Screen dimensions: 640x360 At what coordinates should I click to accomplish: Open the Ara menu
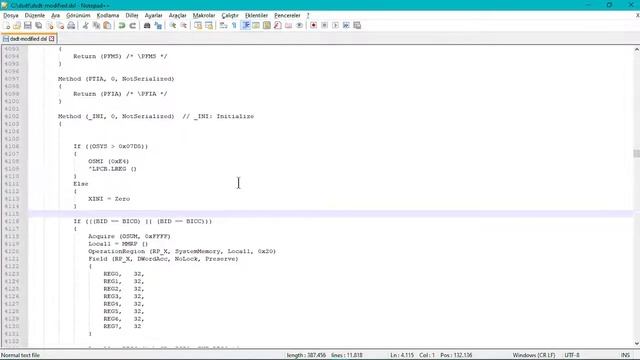[x=56, y=15]
